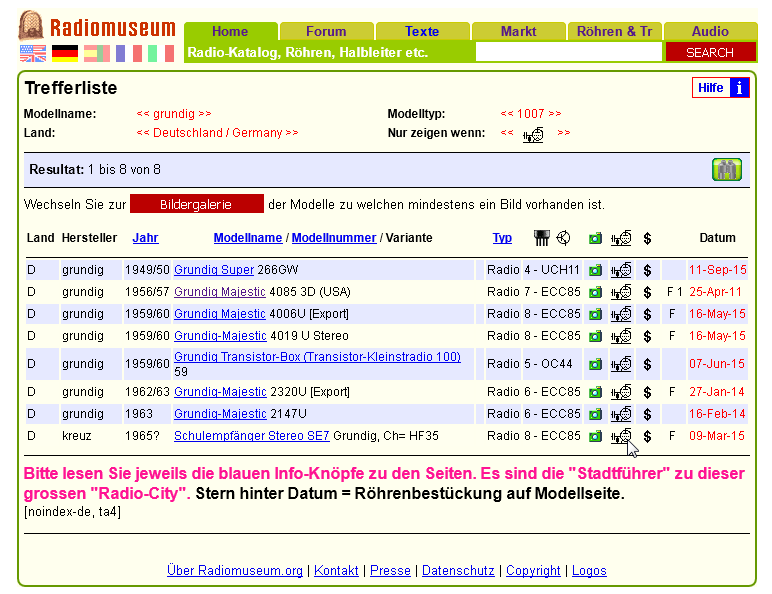Open the Presse footer link
The image size is (772, 594).
pos(390,570)
